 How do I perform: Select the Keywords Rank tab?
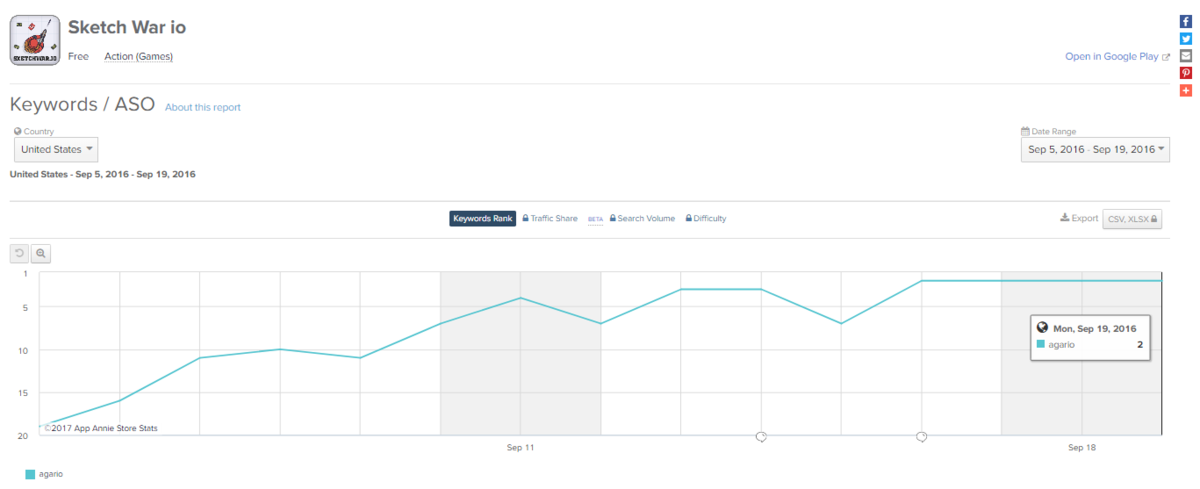(483, 218)
